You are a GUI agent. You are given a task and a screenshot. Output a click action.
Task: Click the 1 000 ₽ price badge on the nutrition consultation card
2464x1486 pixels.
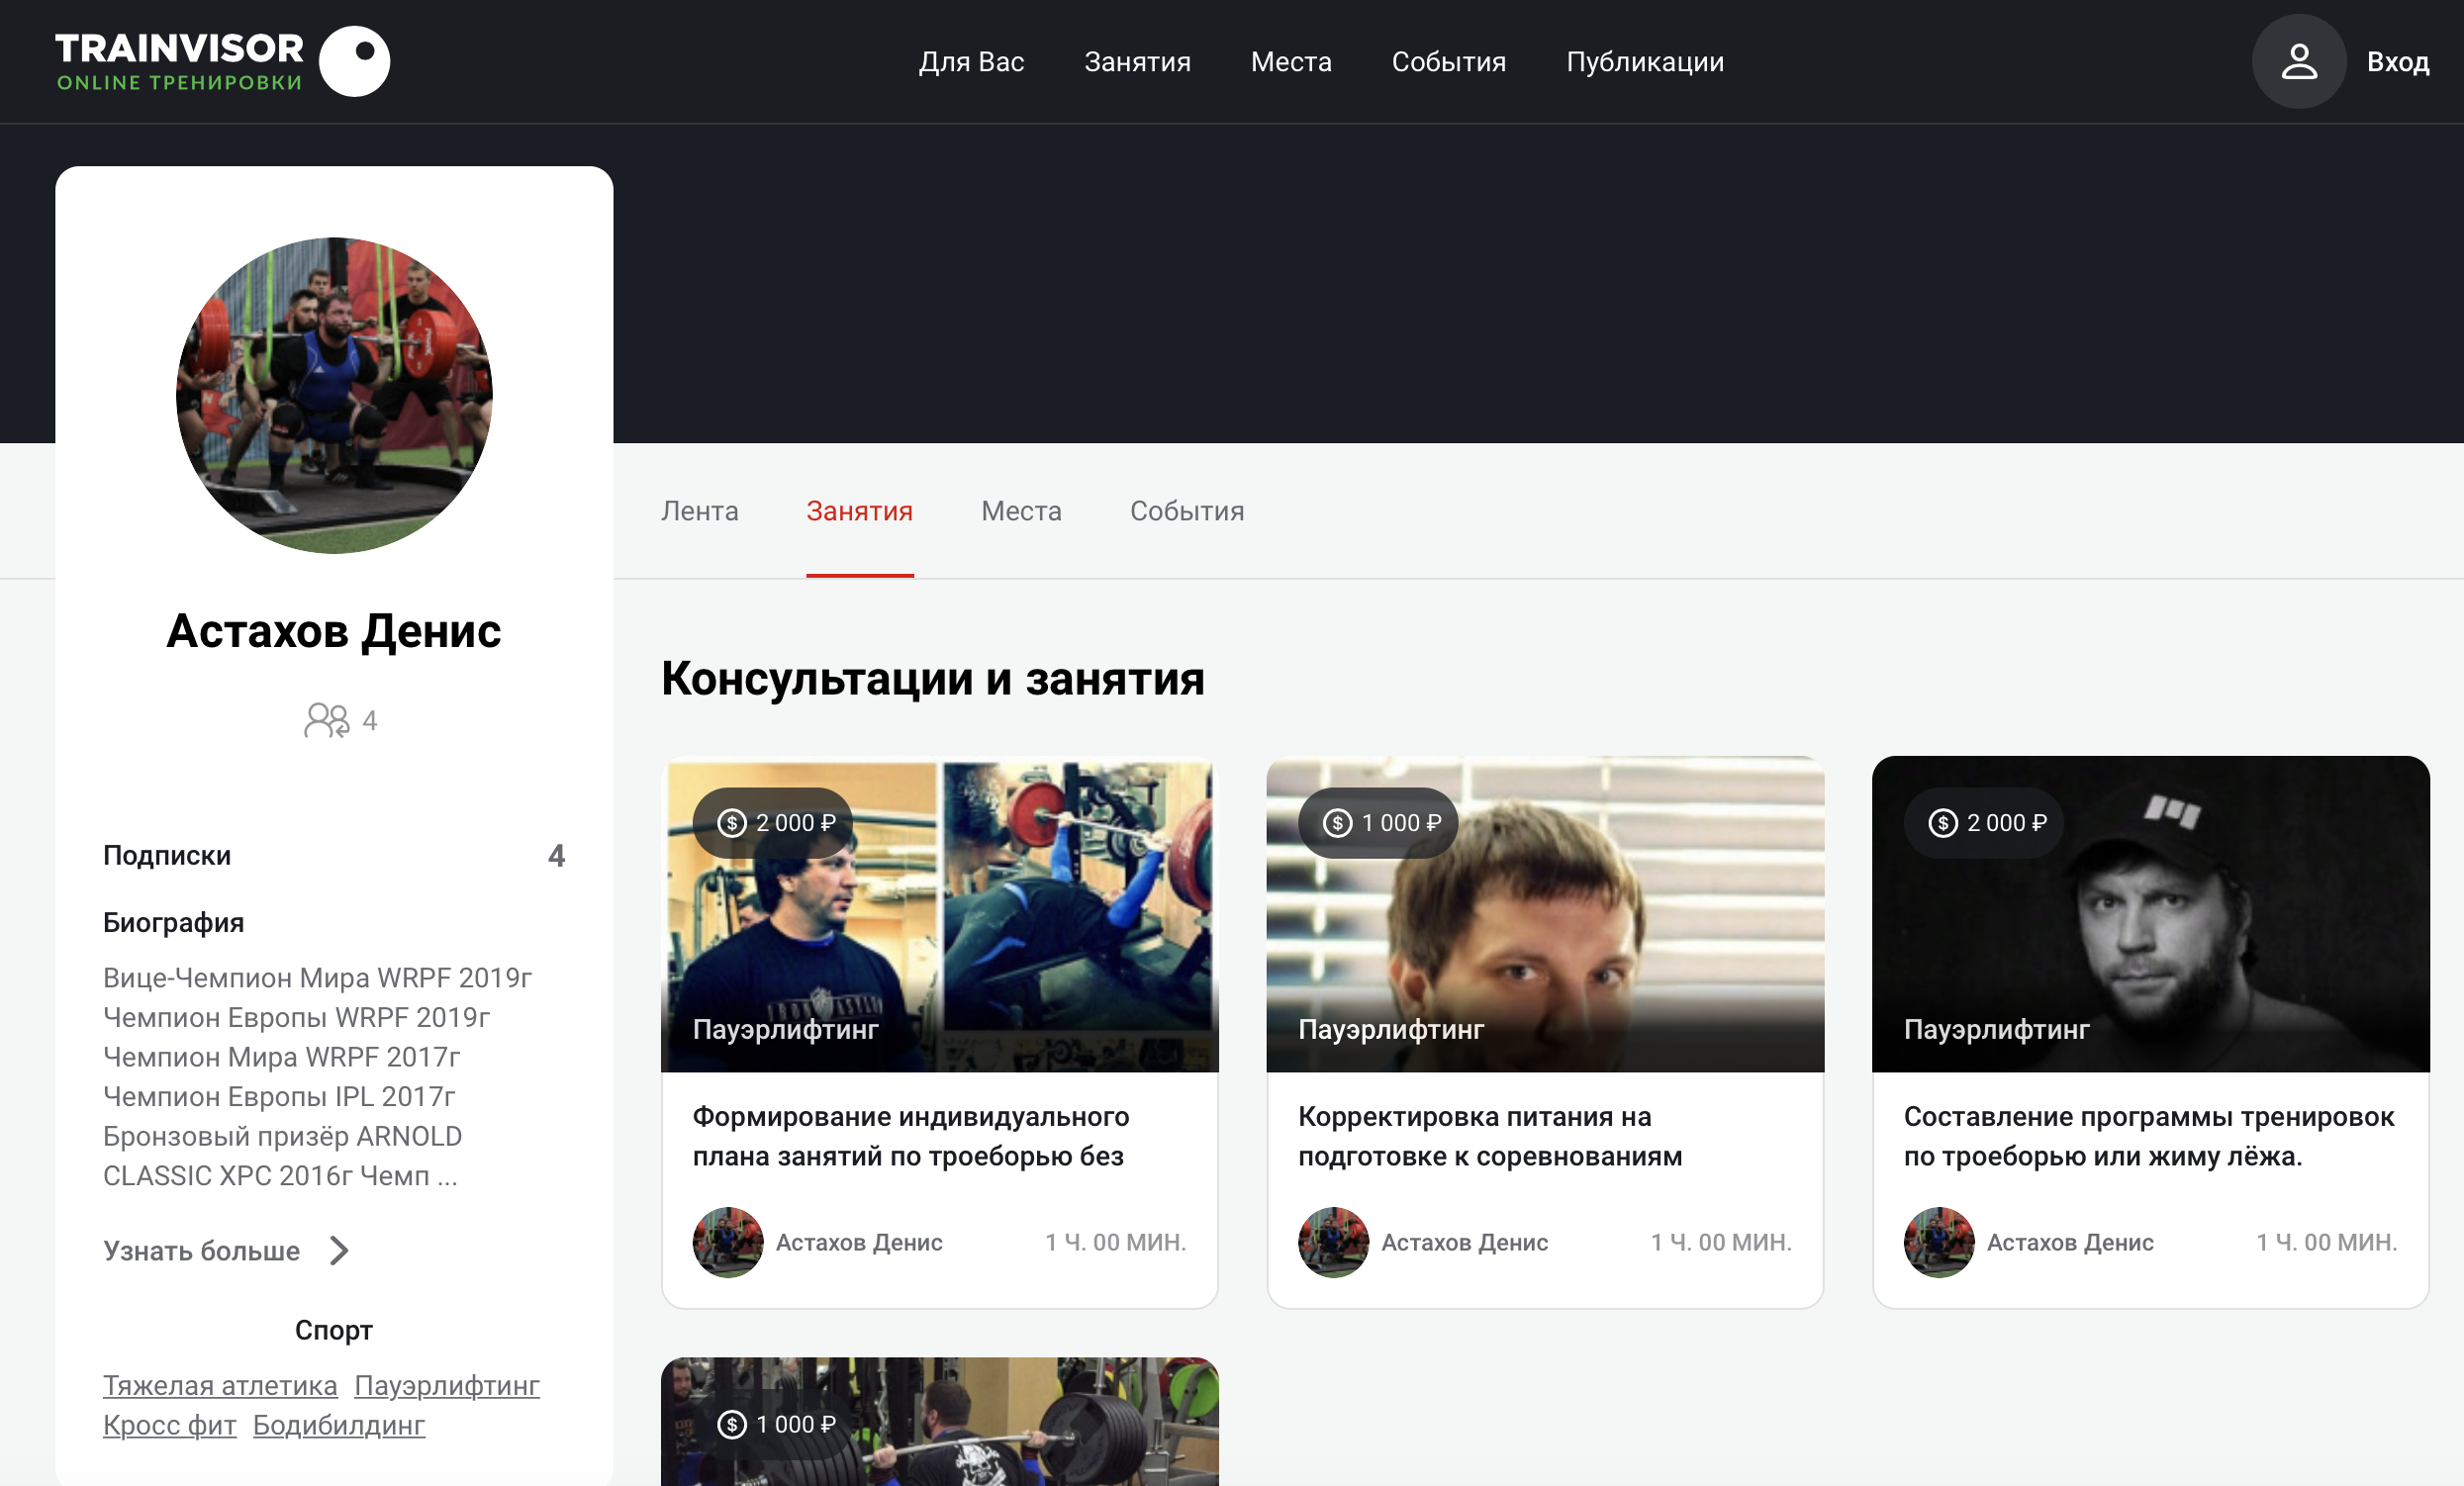pyautogui.click(x=1378, y=822)
